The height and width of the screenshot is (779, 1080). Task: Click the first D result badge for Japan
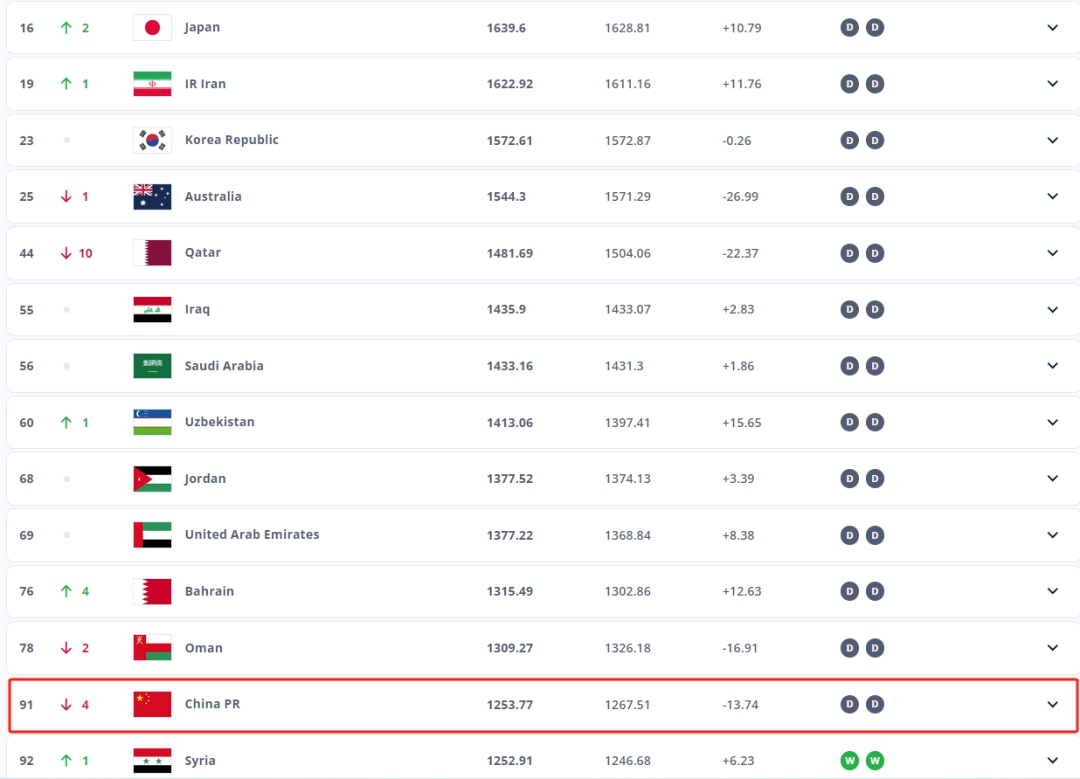(x=849, y=27)
